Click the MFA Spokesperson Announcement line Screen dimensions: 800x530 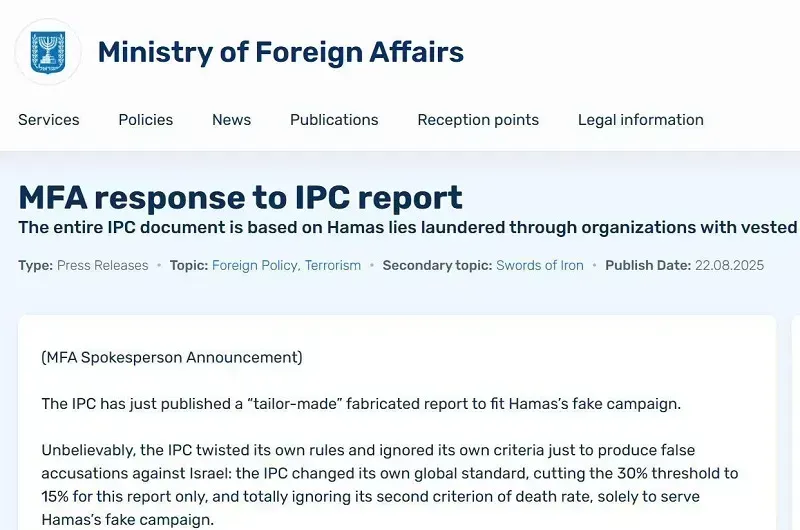point(172,357)
